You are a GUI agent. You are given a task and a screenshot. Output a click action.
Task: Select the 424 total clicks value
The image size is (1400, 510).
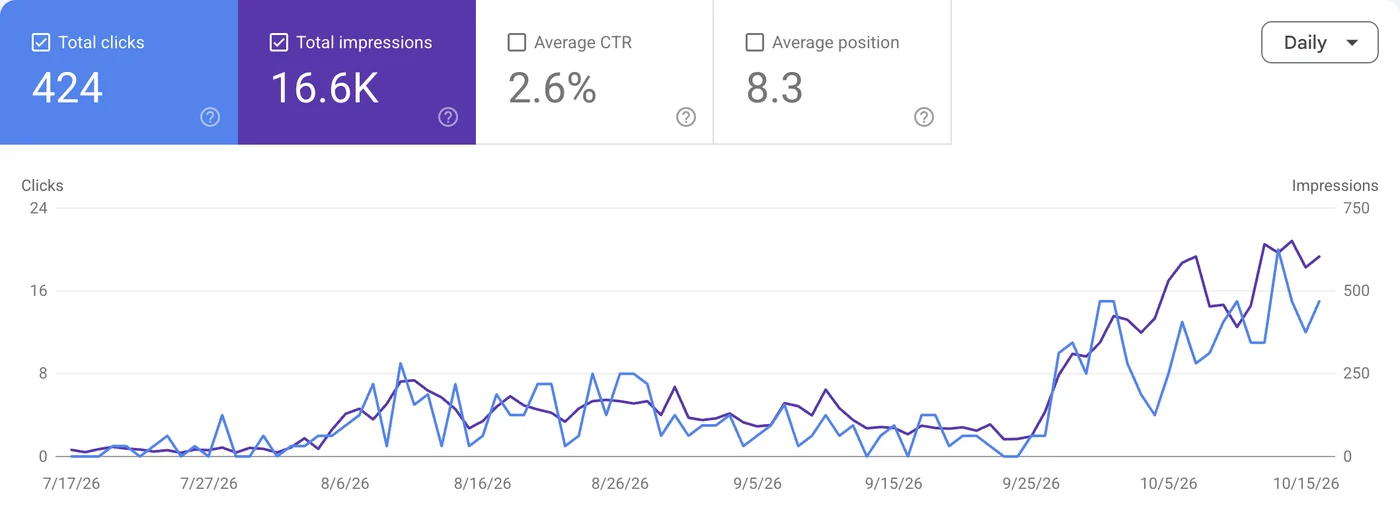[67, 88]
